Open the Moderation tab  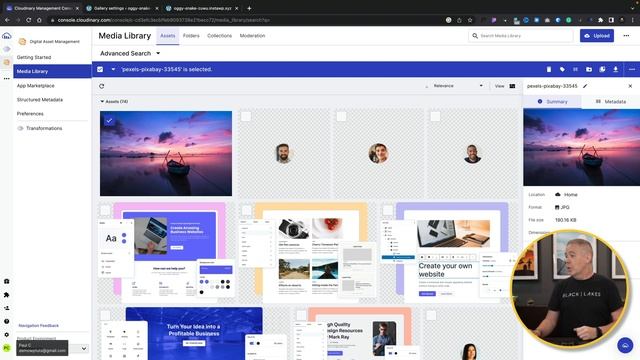[252, 36]
